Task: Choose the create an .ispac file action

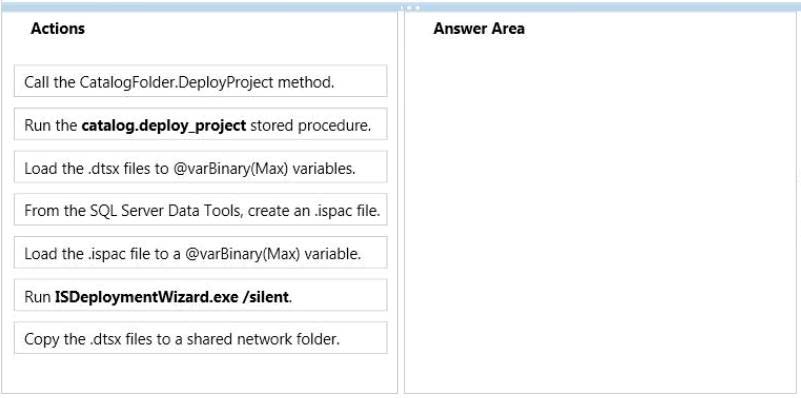Action: point(200,209)
